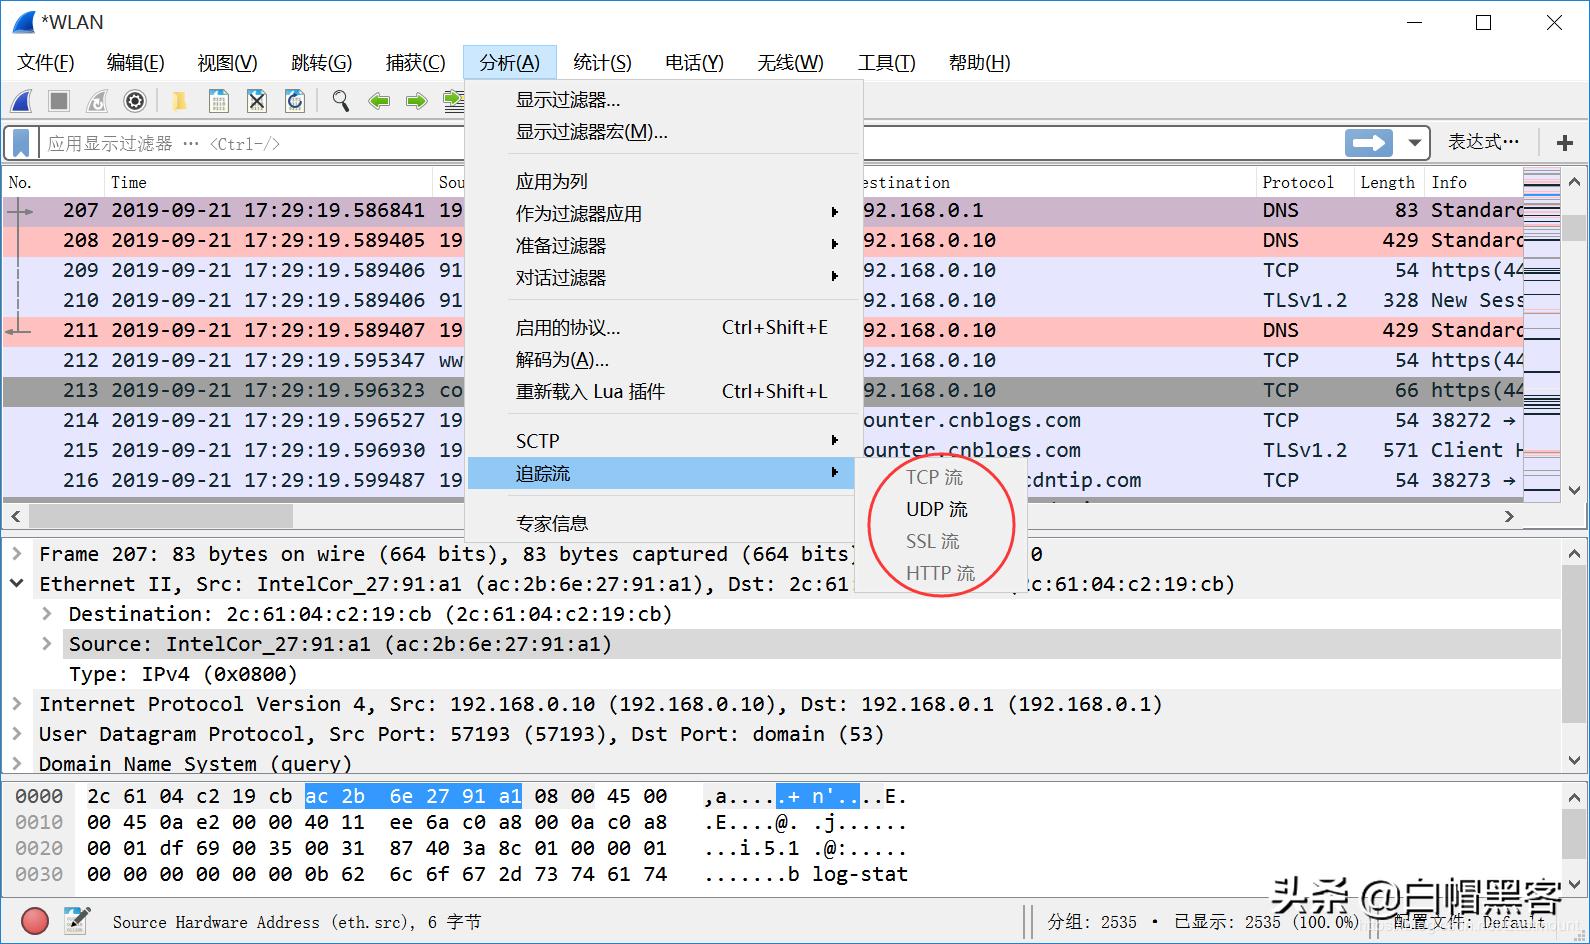Click the find packet magnifier icon

click(341, 101)
